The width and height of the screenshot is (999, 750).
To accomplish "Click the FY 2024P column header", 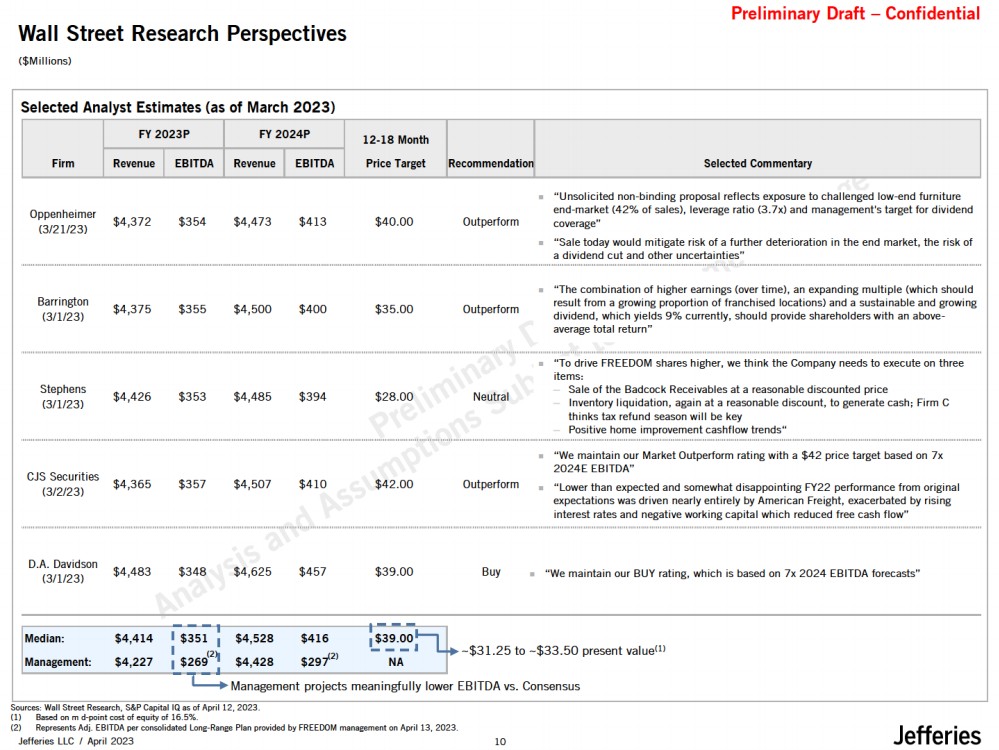I will pyautogui.click(x=284, y=134).
